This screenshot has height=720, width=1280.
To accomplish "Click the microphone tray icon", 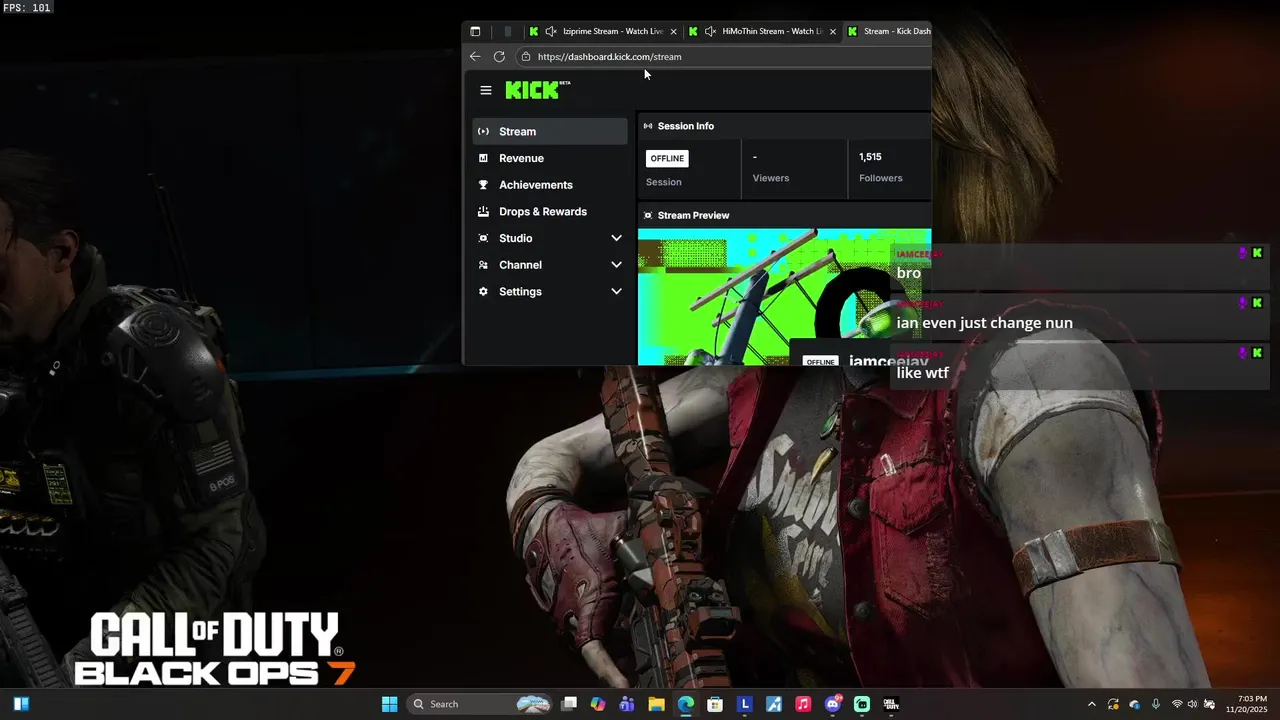I will 1156,704.
